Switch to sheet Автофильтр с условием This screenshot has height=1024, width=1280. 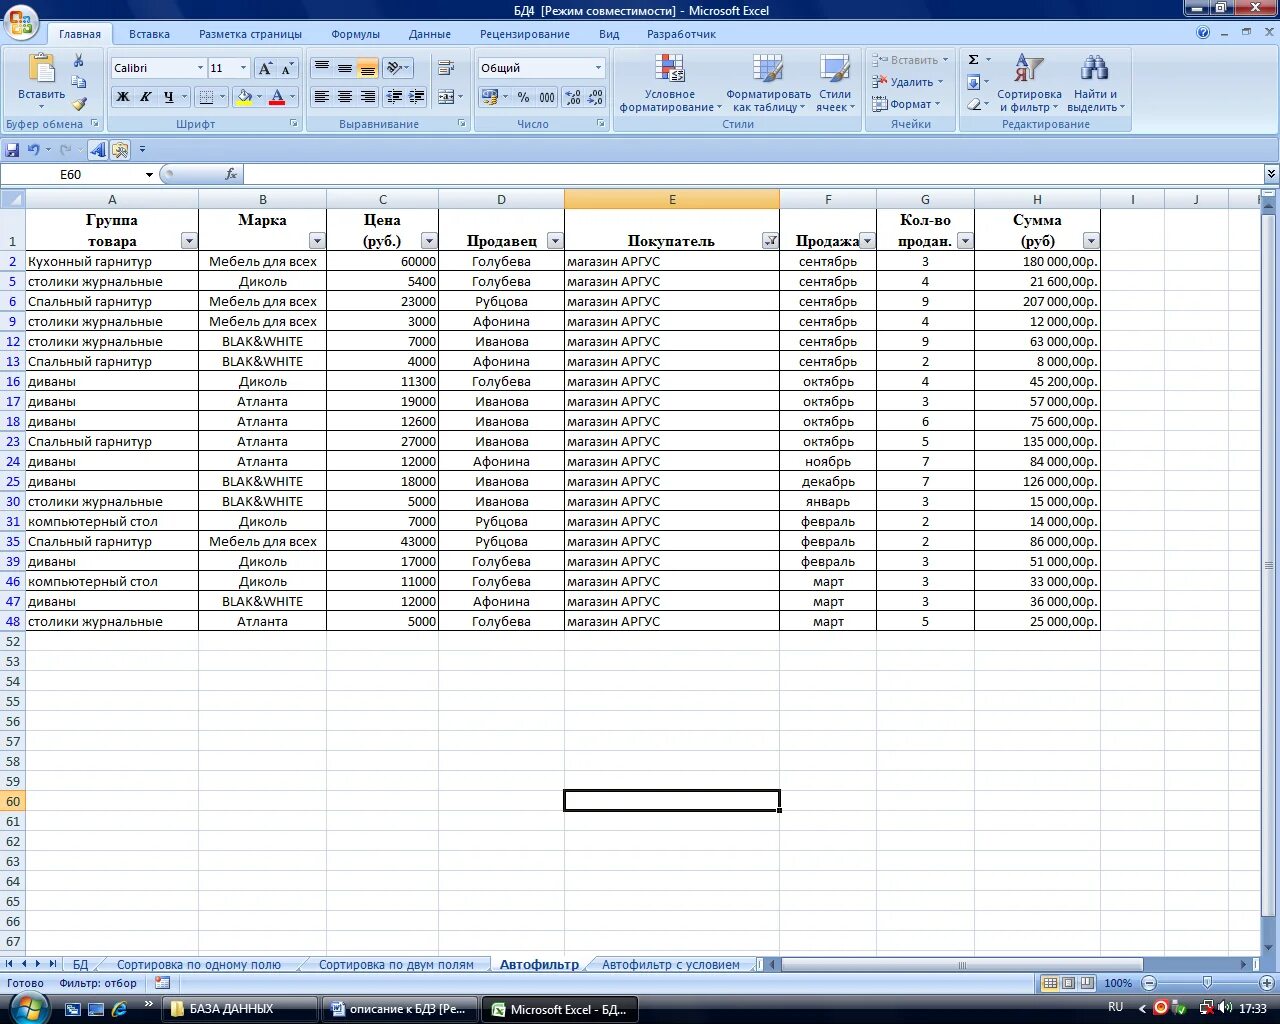tap(671, 965)
